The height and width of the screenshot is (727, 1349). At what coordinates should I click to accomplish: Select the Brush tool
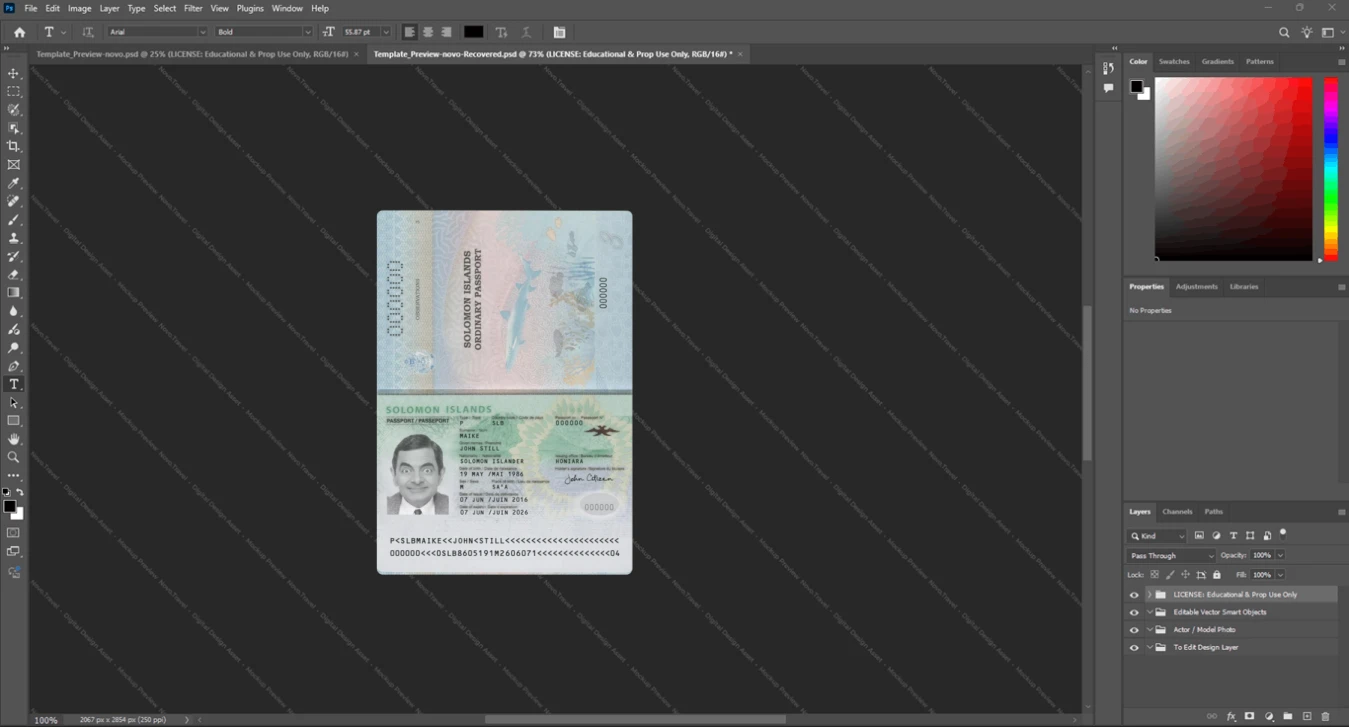(x=14, y=220)
